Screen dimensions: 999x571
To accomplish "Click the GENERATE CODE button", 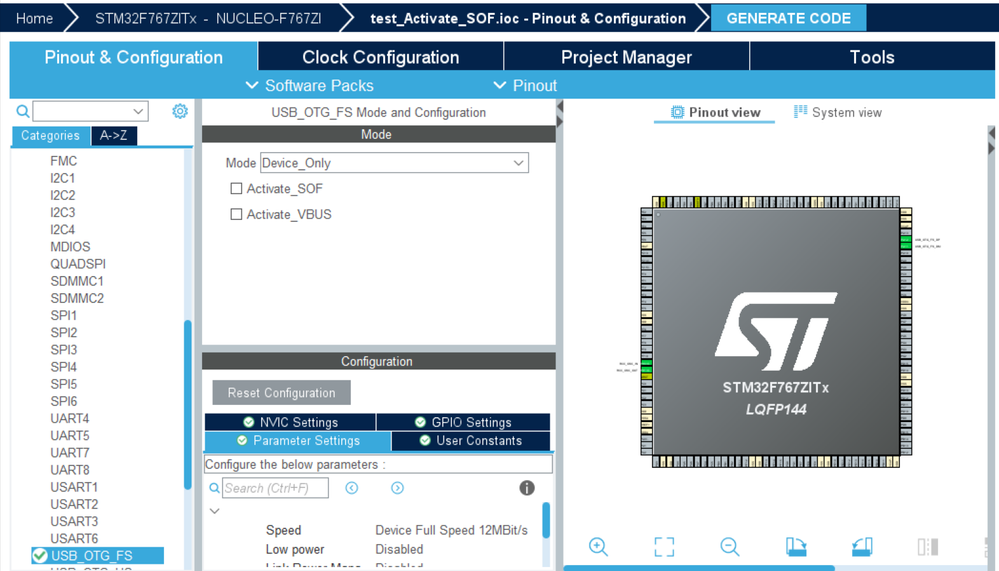I will (x=788, y=18).
